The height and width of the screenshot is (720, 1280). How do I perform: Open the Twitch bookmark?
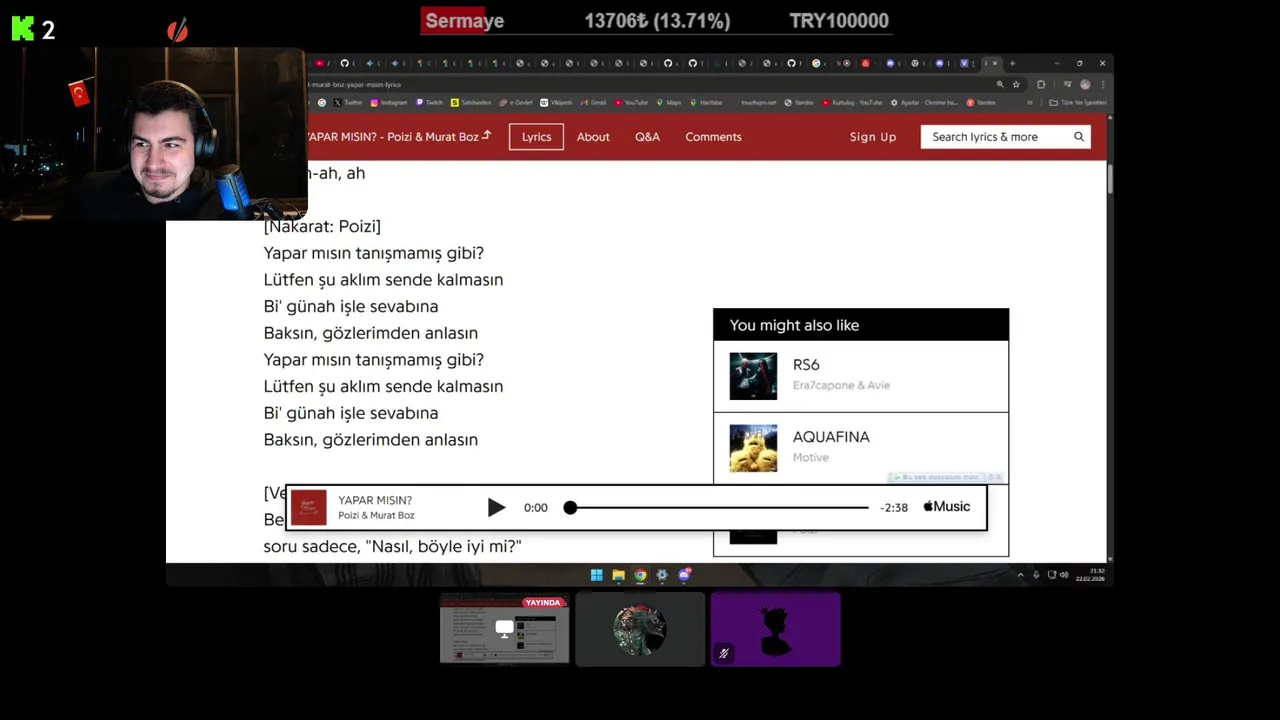point(430,102)
